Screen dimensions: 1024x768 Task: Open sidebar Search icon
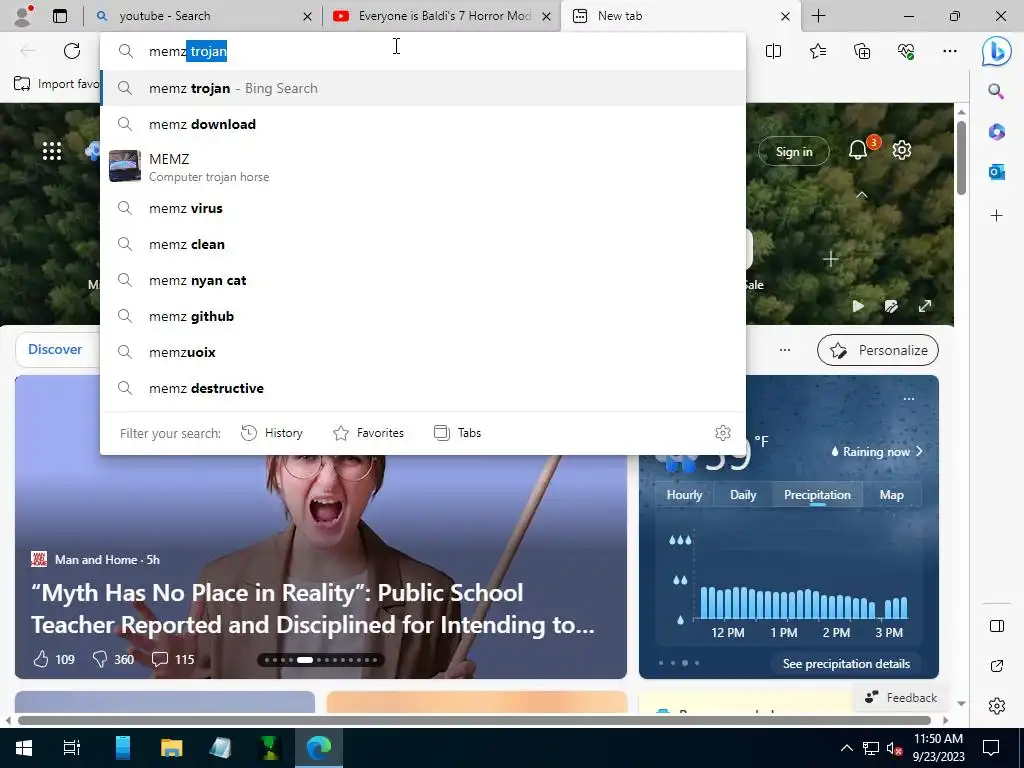[x=996, y=91]
